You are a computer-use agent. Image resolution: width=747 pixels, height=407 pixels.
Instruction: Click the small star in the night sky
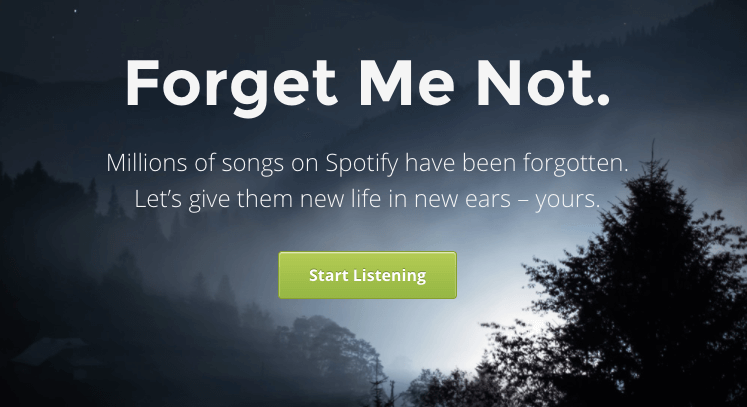(x=74, y=10)
